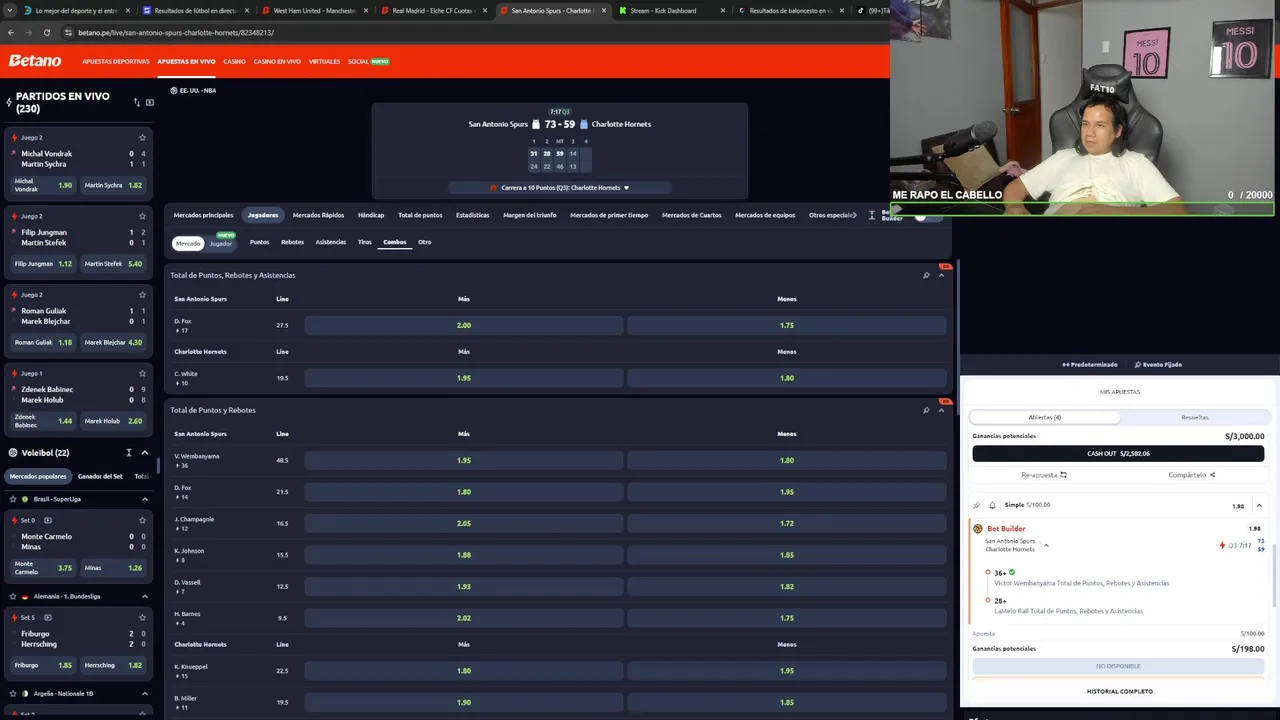The width and height of the screenshot is (1280, 720).
Task: Bet D. Fox Más 2.00
Action: 464,325
